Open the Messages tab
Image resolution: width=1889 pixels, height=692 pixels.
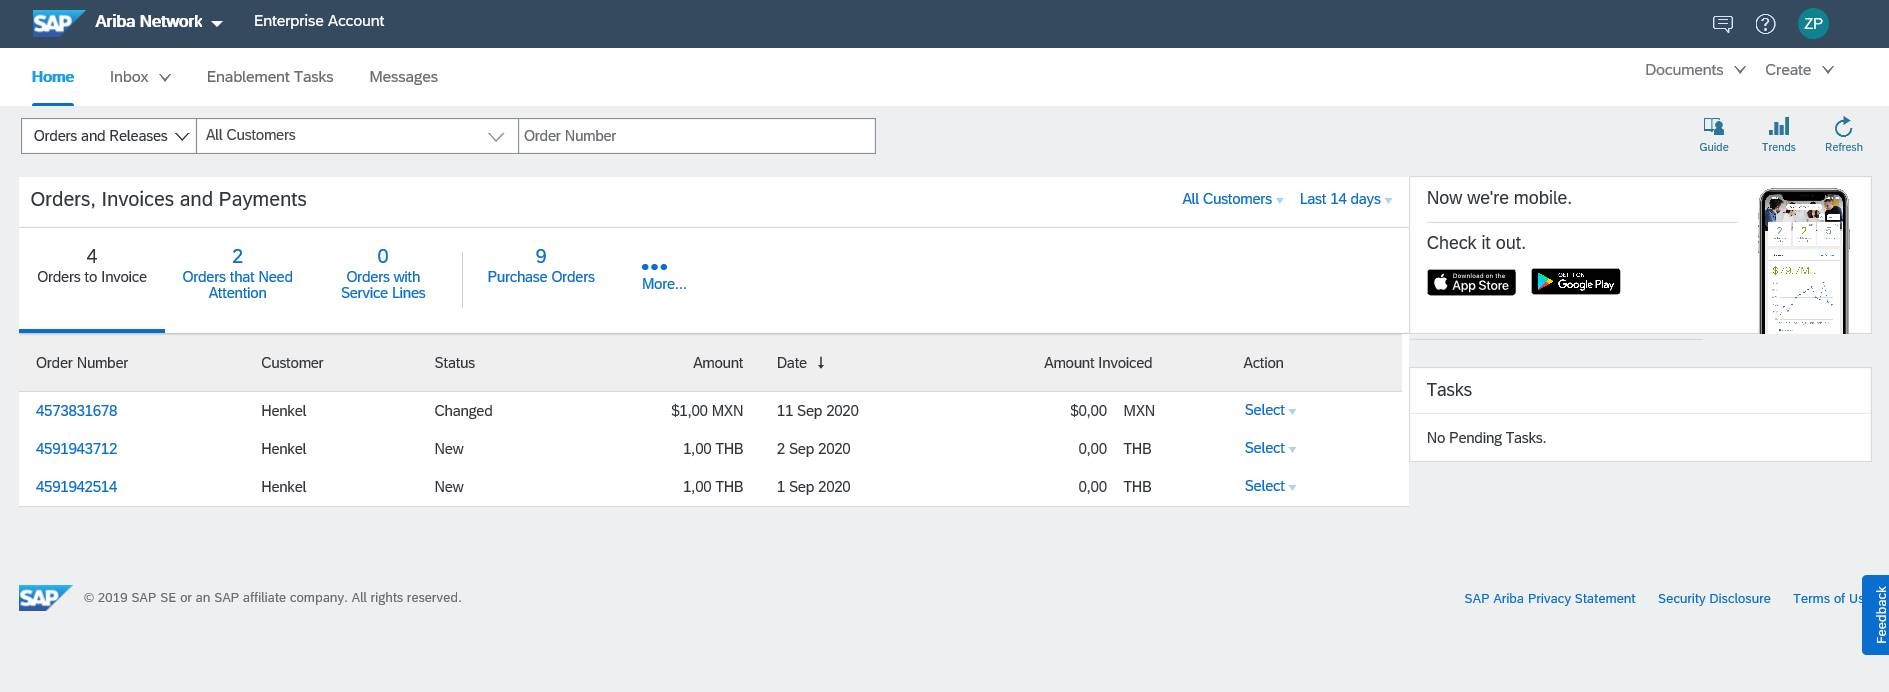403,77
